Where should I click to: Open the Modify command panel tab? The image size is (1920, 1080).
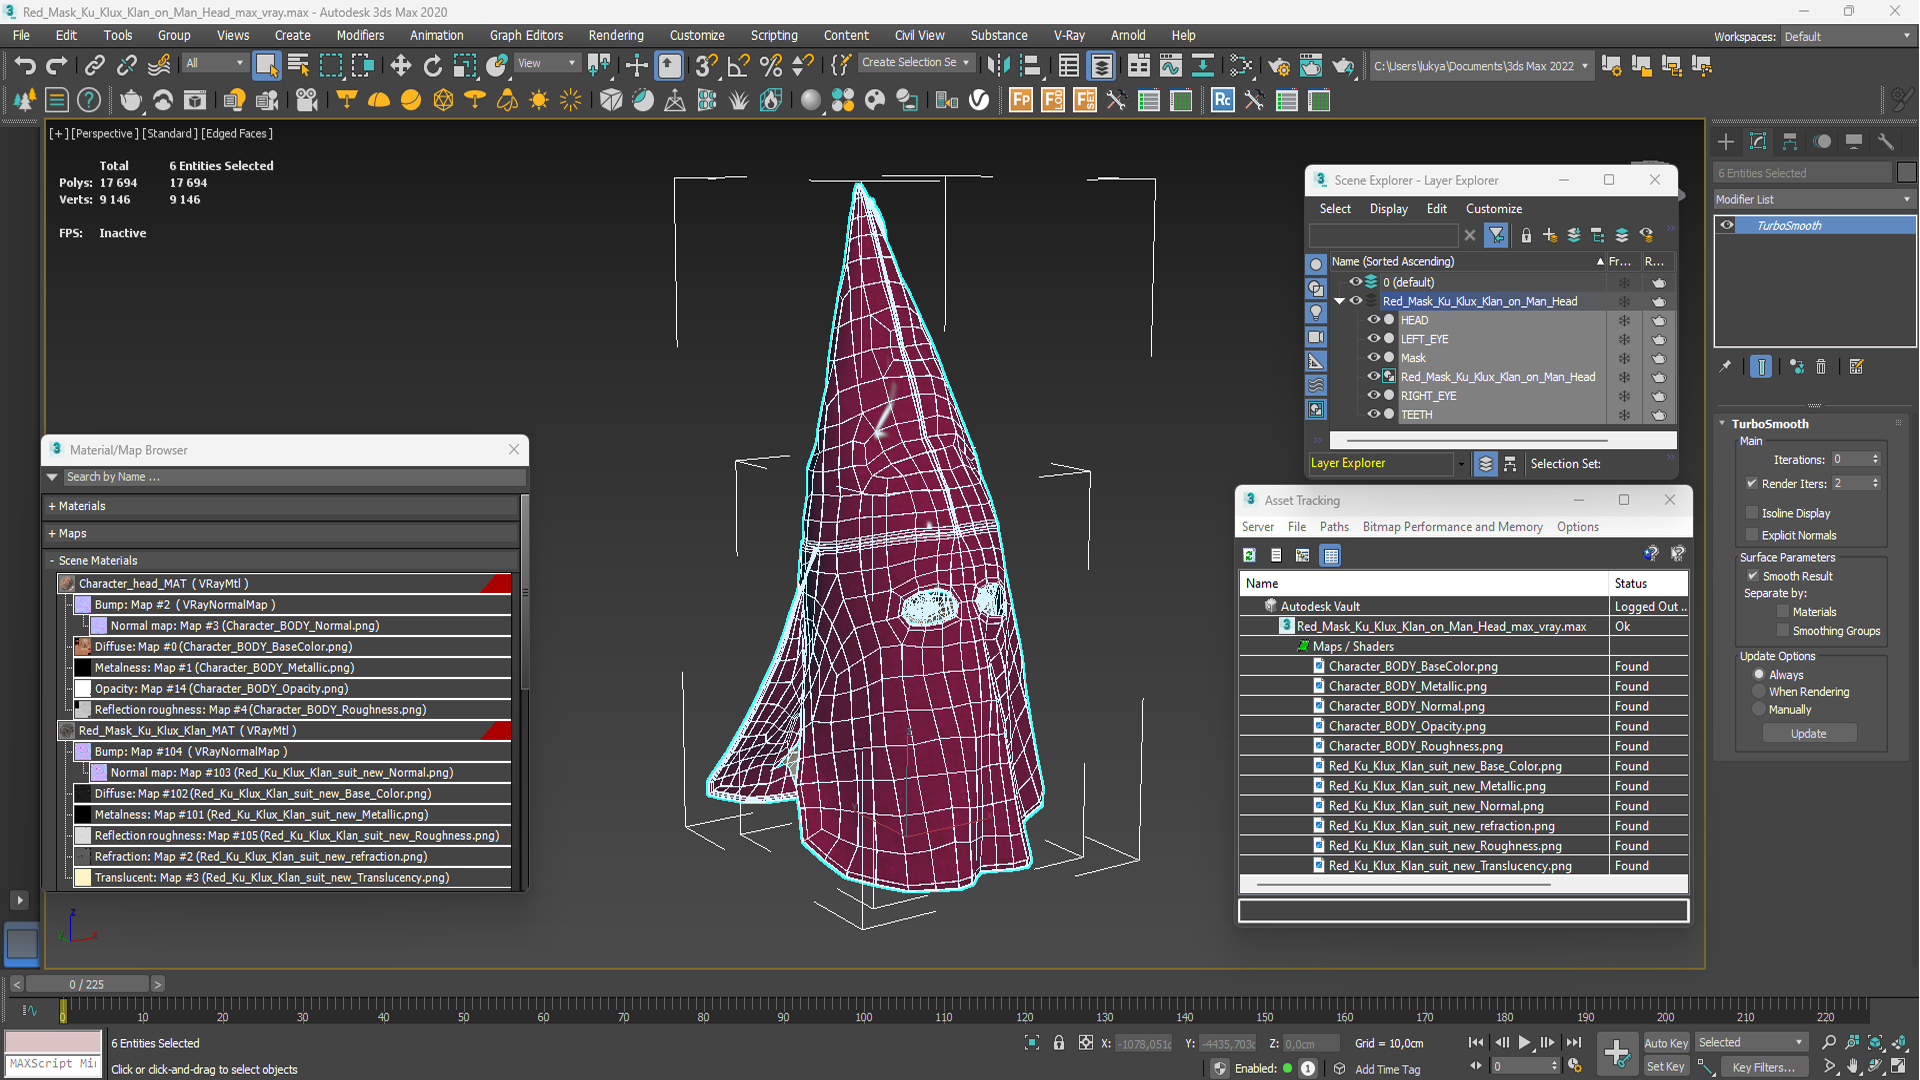tap(1758, 142)
